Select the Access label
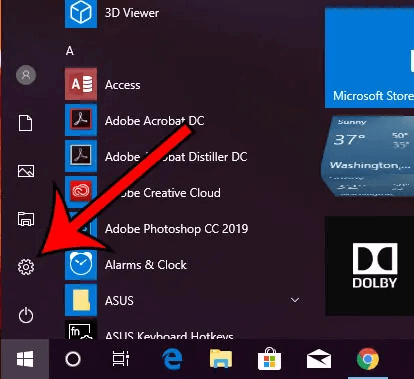Screen dimensions: 414x379 [x=122, y=85]
